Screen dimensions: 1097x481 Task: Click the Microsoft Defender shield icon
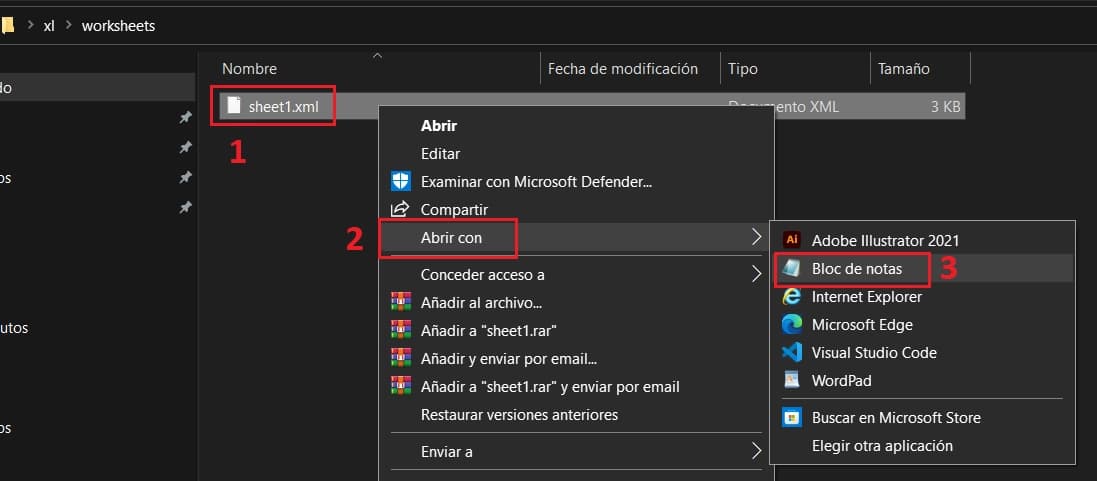(x=400, y=182)
